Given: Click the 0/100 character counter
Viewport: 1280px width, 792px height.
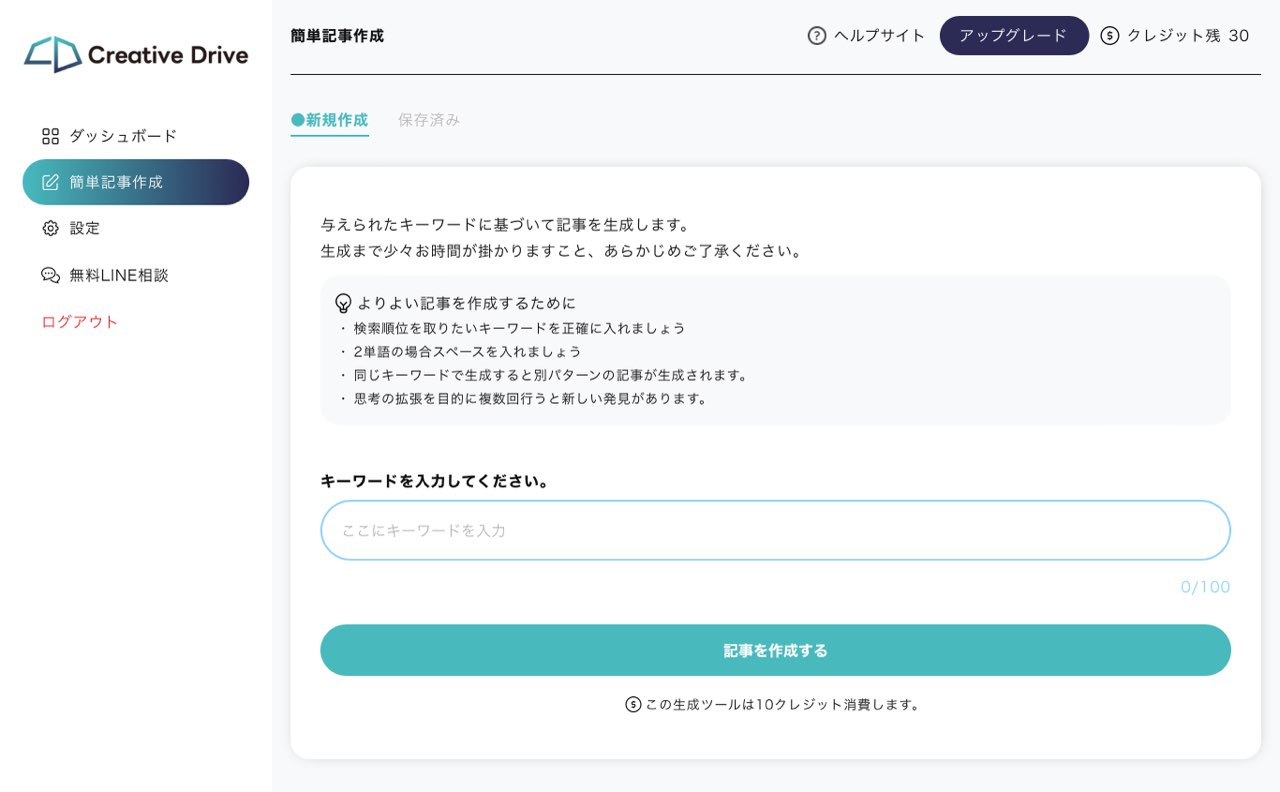Looking at the screenshot, I should tap(1205, 587).
